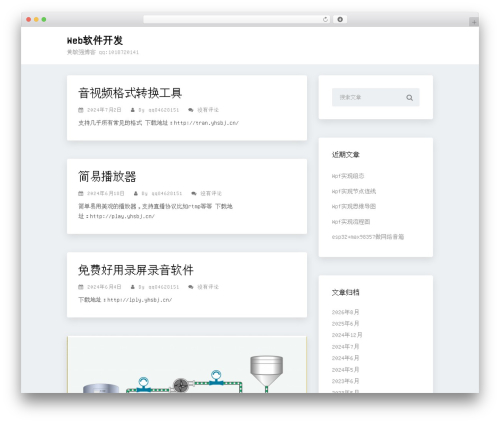Open the 简易播放器 post title
500x423 pixels.
click(x=107, y=176)
